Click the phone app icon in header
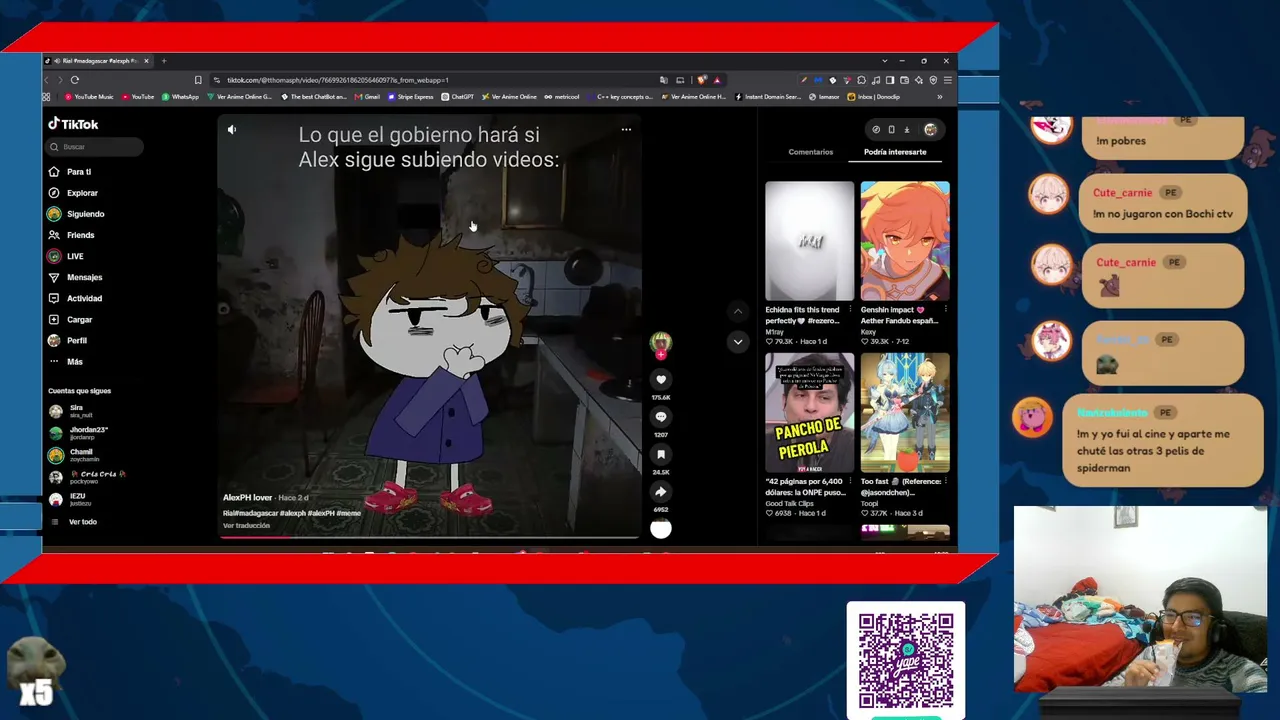1280x720 pixels. point(892,129)
